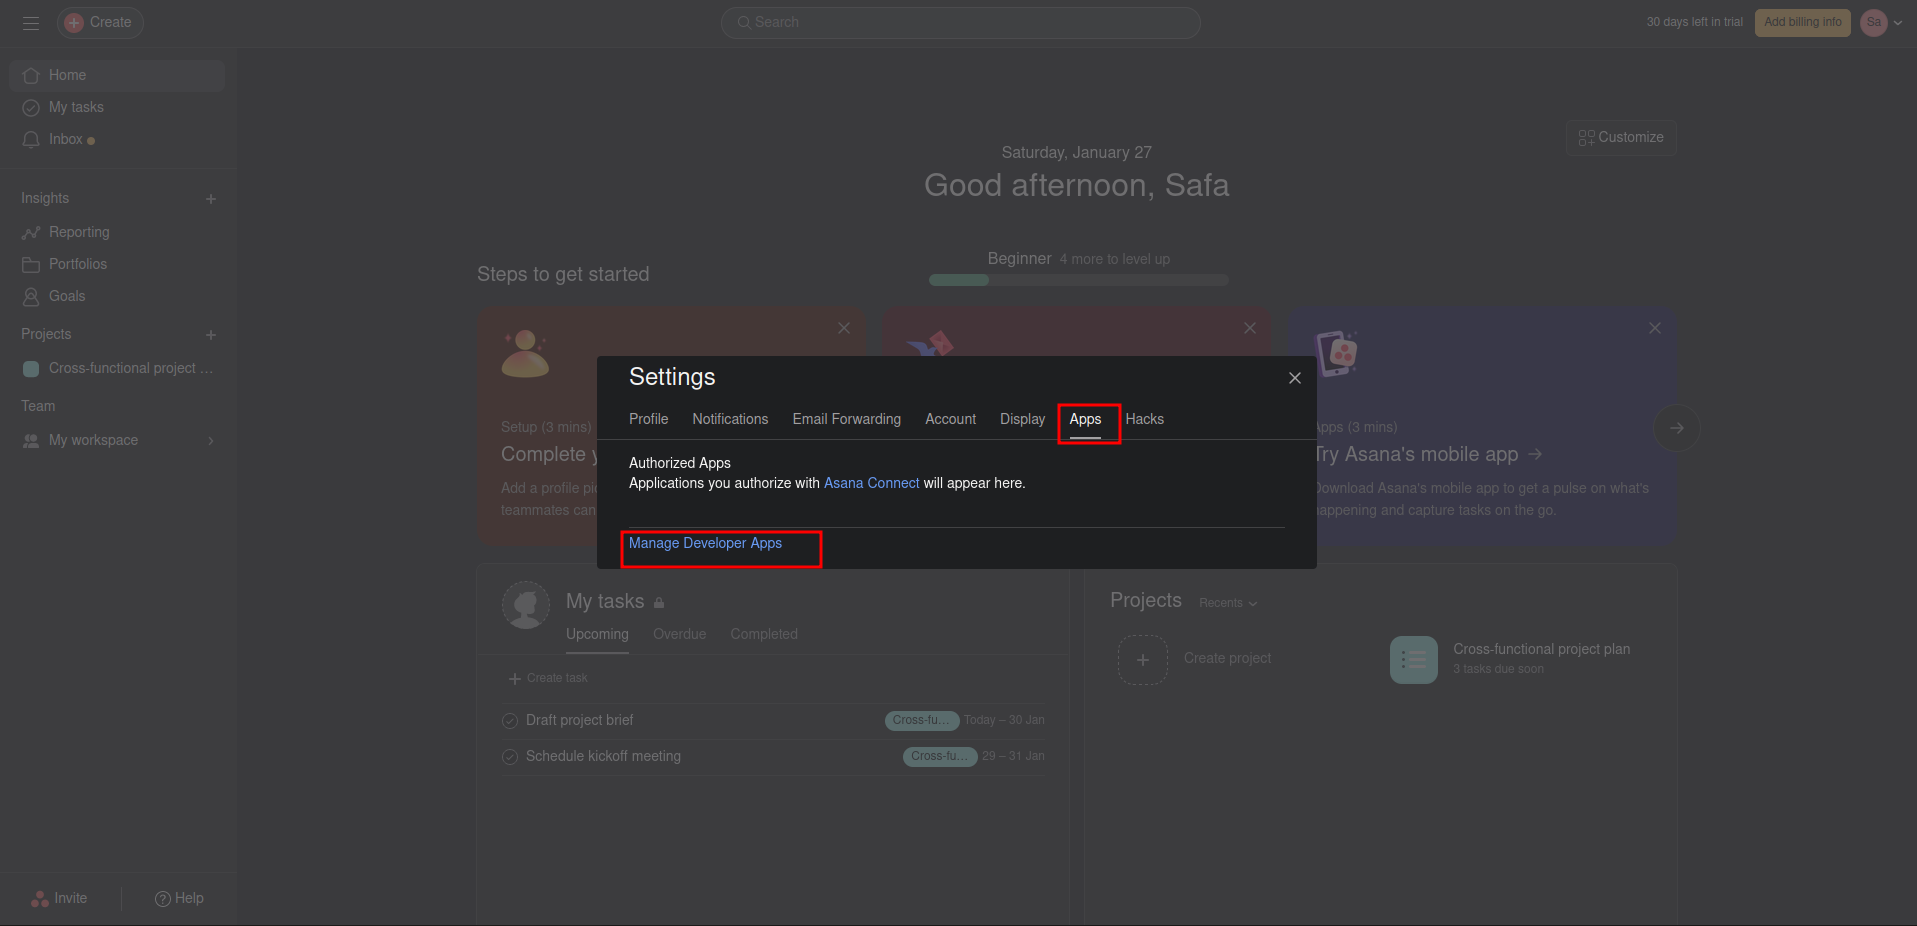Click project tag on Schedule kickoff meeting
Viewport: 1917px width, 926px height.
pos(940,756)
